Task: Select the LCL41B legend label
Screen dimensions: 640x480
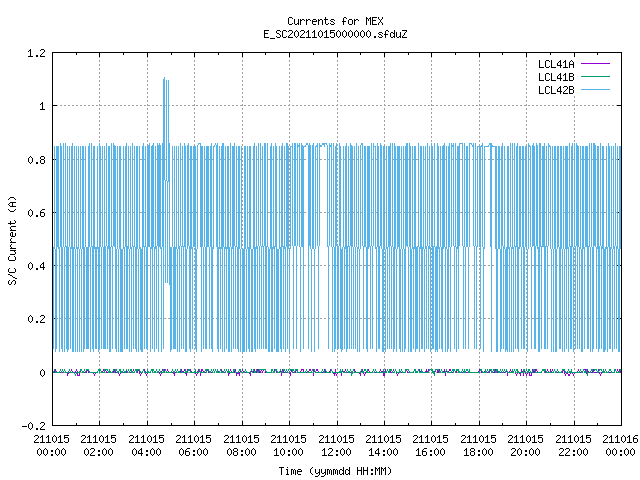Action: pos(556,77)
